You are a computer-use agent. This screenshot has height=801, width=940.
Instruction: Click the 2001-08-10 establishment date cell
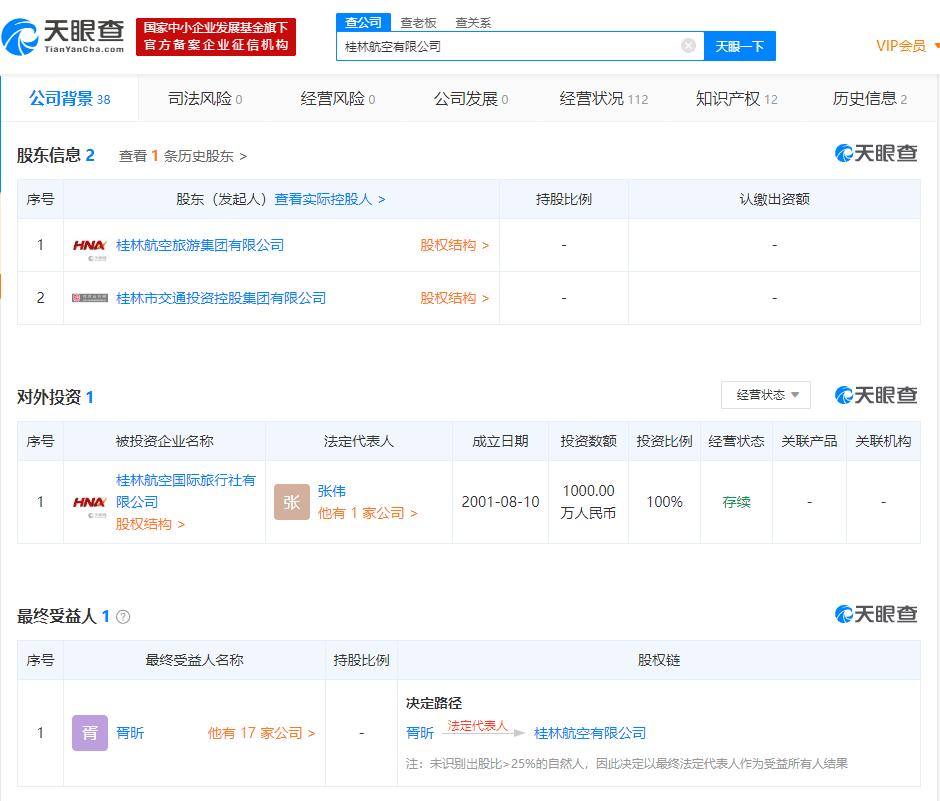pyautogui.click(x=501, y=502)
